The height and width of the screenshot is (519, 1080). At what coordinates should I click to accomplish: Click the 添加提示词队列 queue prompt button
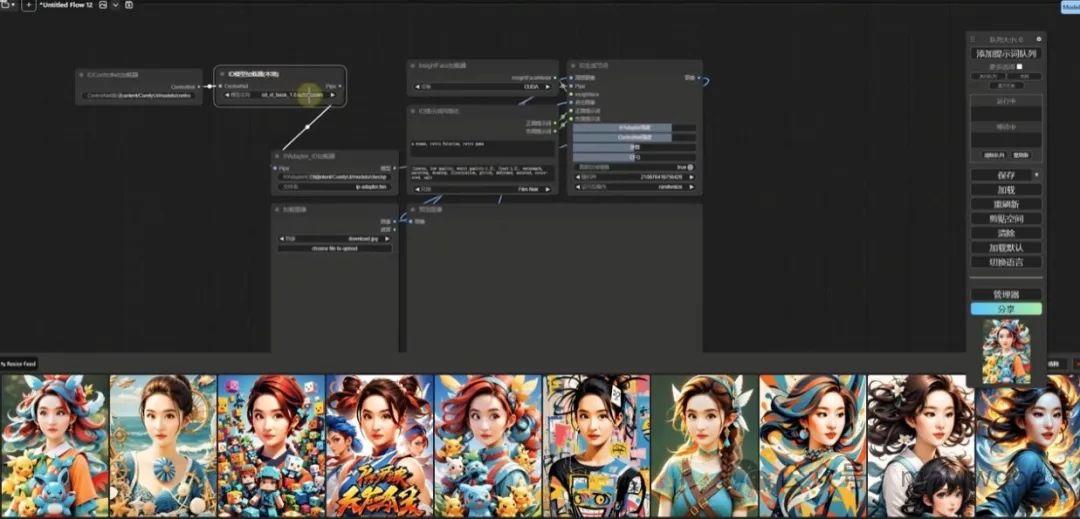1006,53
